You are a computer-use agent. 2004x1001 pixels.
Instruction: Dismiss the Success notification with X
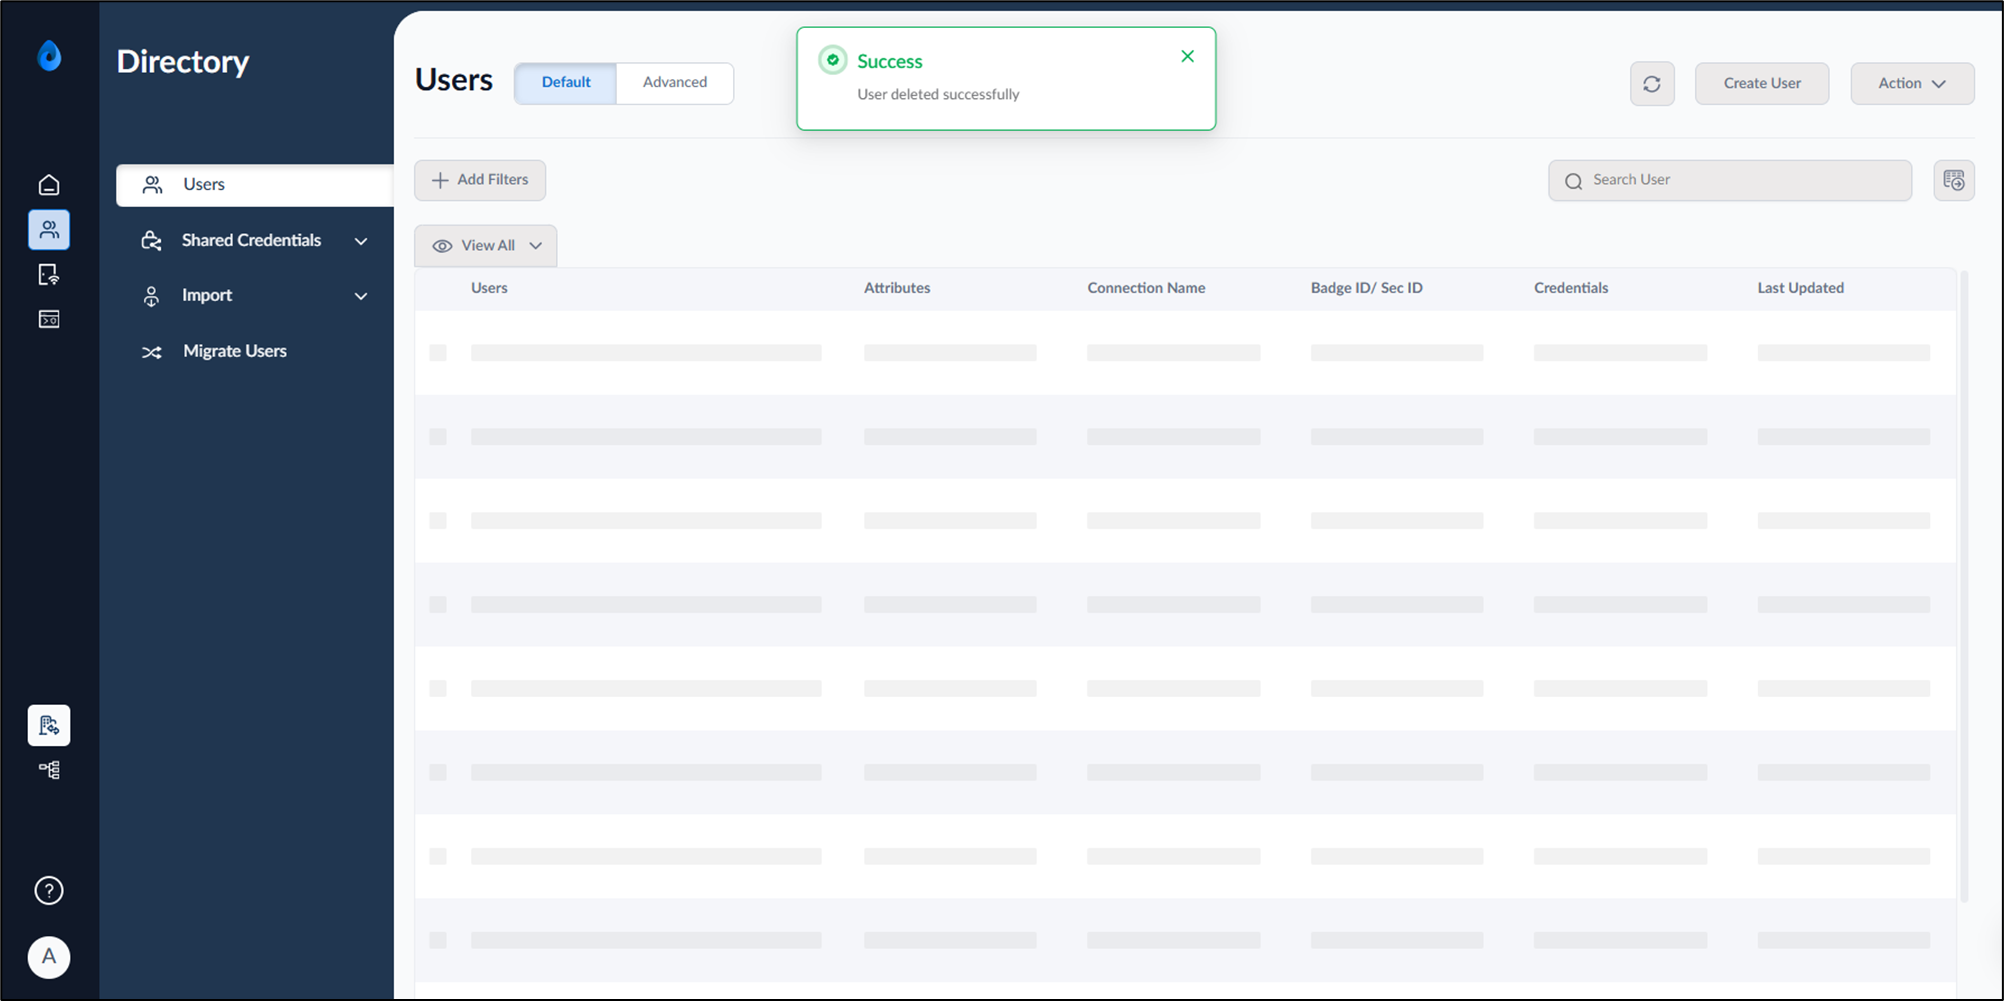click(1187, 57)
